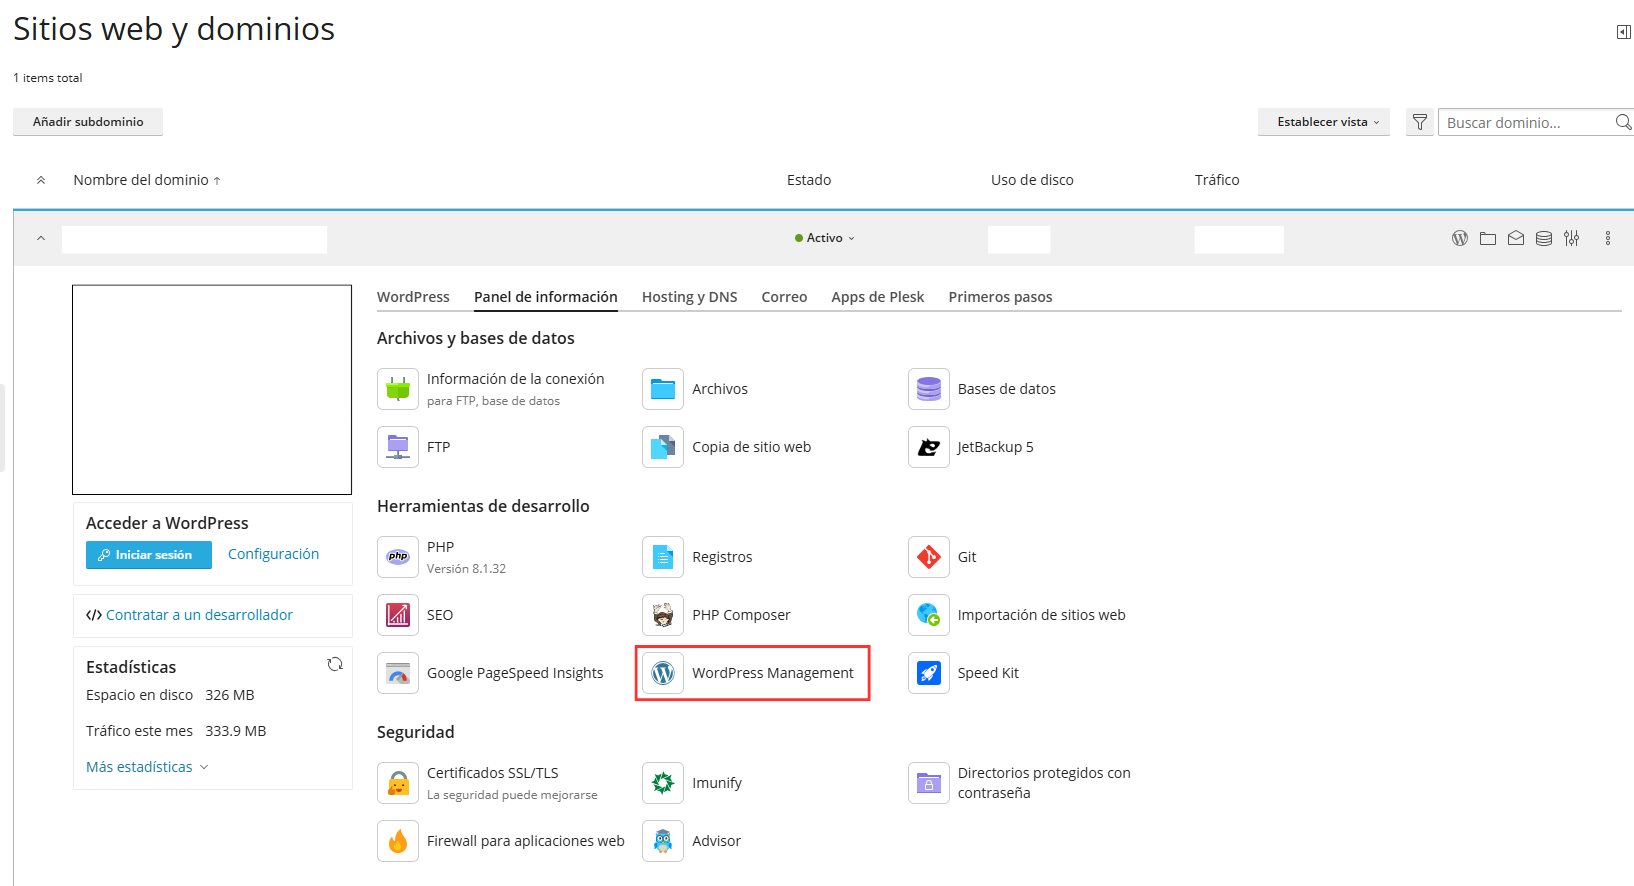Screen dimensions: 1634x886
Task: Click the database icon in domain row
Action: click(1544, 238)
